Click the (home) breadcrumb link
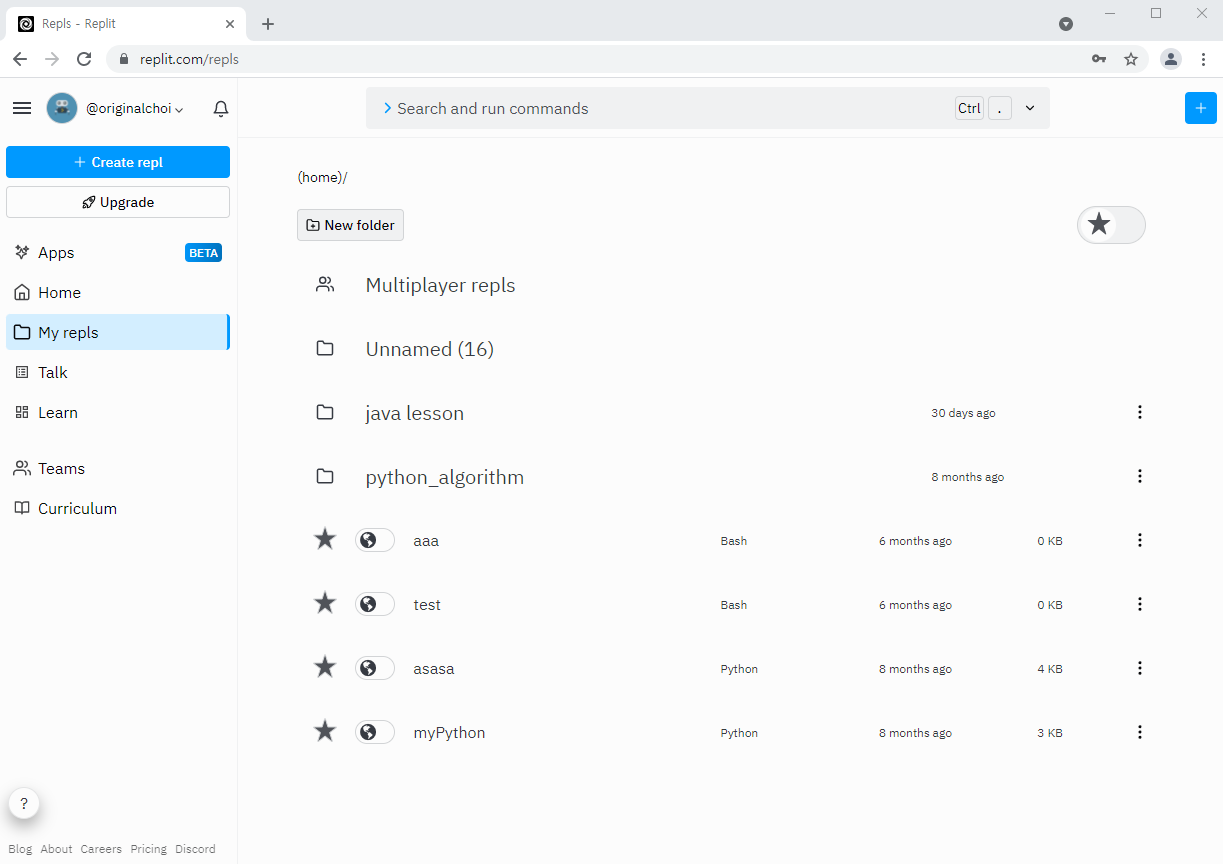This screenshot has width=1223, height=864. point(319,177)
